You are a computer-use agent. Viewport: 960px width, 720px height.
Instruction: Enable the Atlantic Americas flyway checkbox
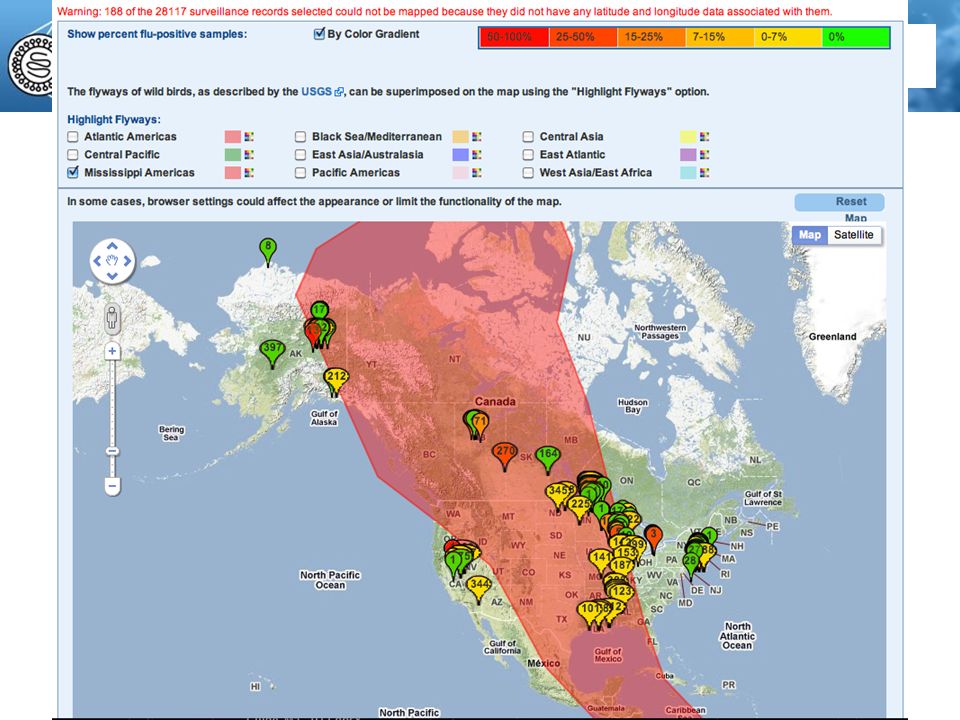point(73,137)
